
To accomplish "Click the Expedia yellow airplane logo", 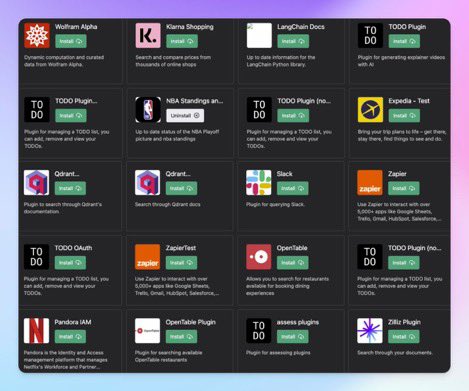I will [370, 110].
